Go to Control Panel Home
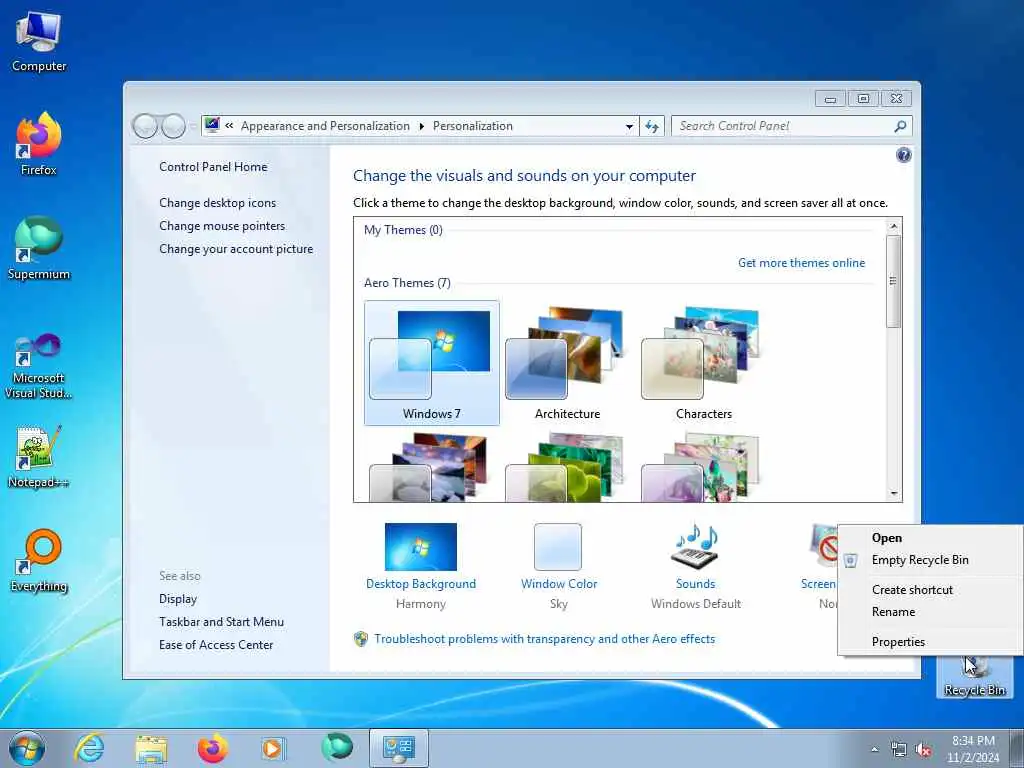Viewport: 1024px width, 768px height. click(213, 167)
